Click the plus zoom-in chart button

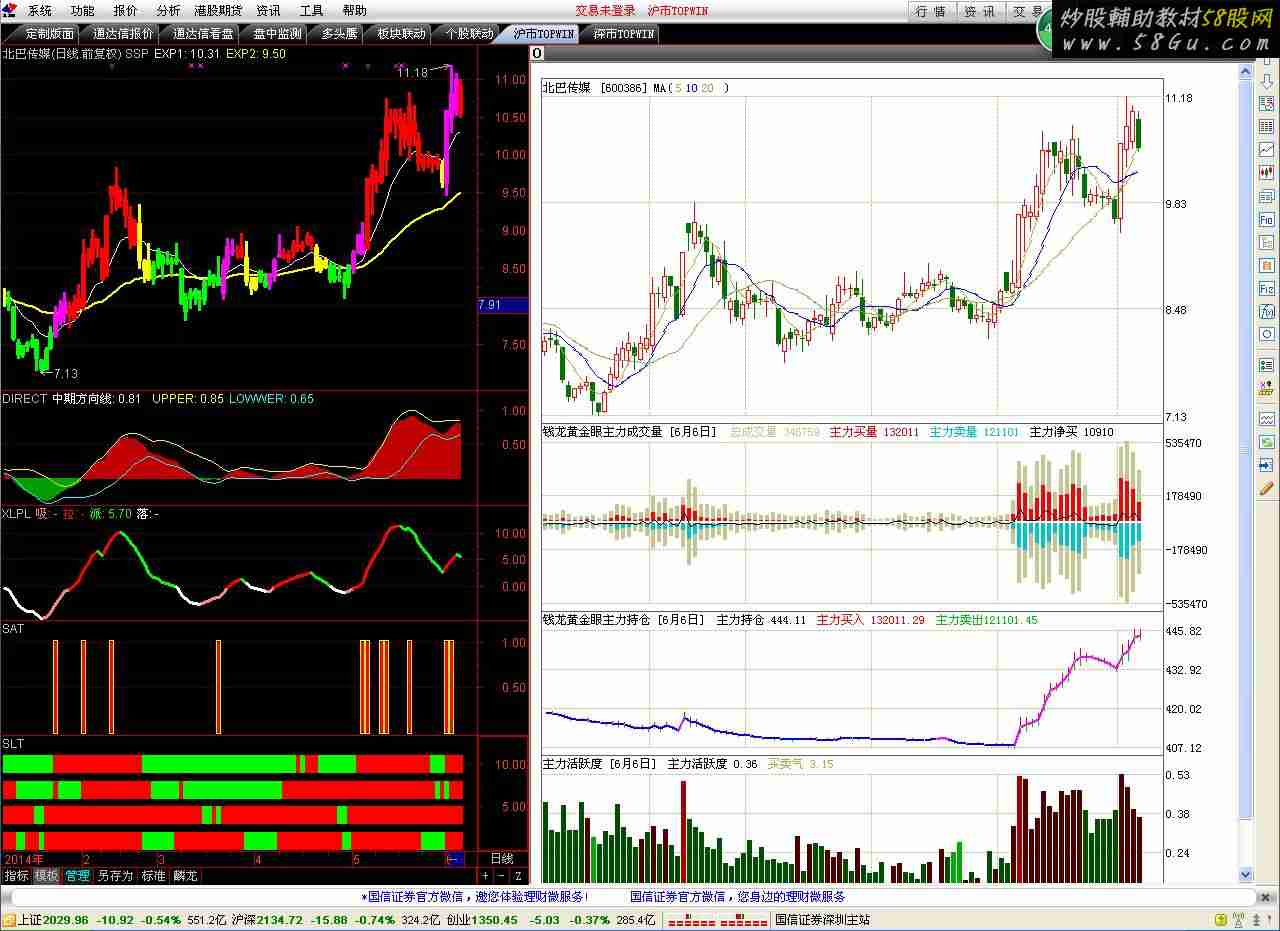[x=485, y=876]
